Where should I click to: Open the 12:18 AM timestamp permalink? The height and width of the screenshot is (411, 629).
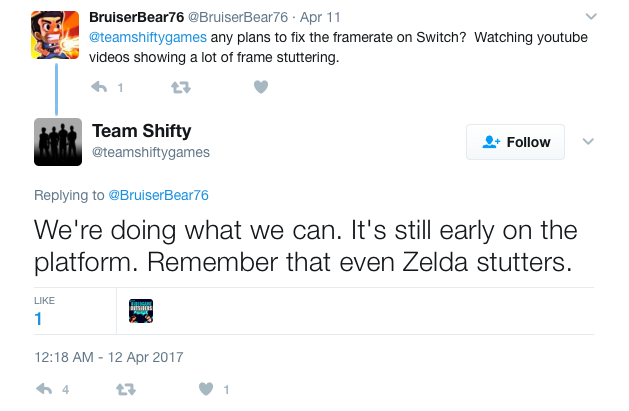click(x=109, y=357)
